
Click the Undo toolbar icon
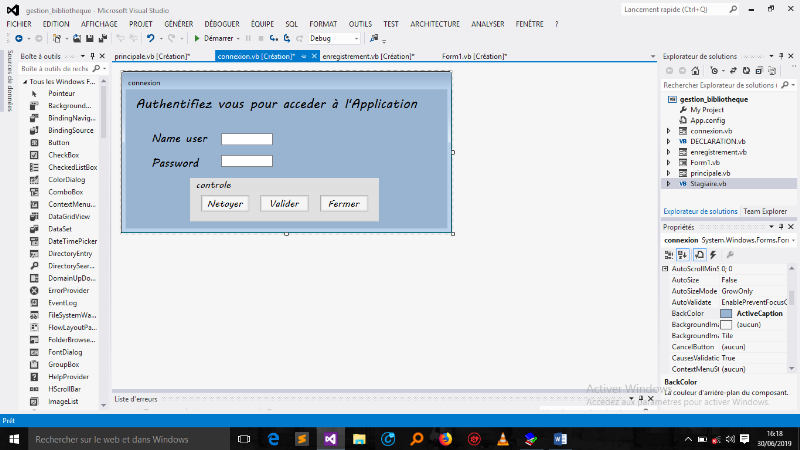coord(150,38)
